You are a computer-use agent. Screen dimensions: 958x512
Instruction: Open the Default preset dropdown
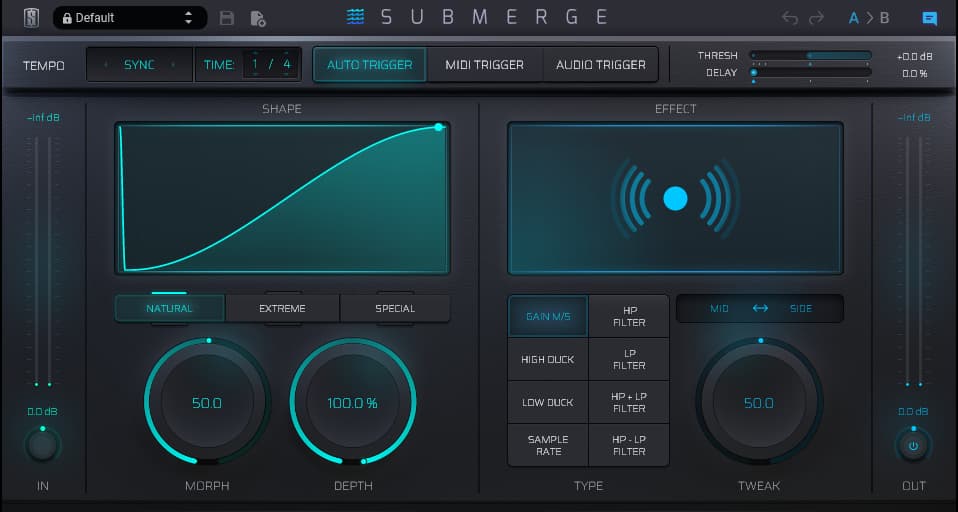coord(130,18)
